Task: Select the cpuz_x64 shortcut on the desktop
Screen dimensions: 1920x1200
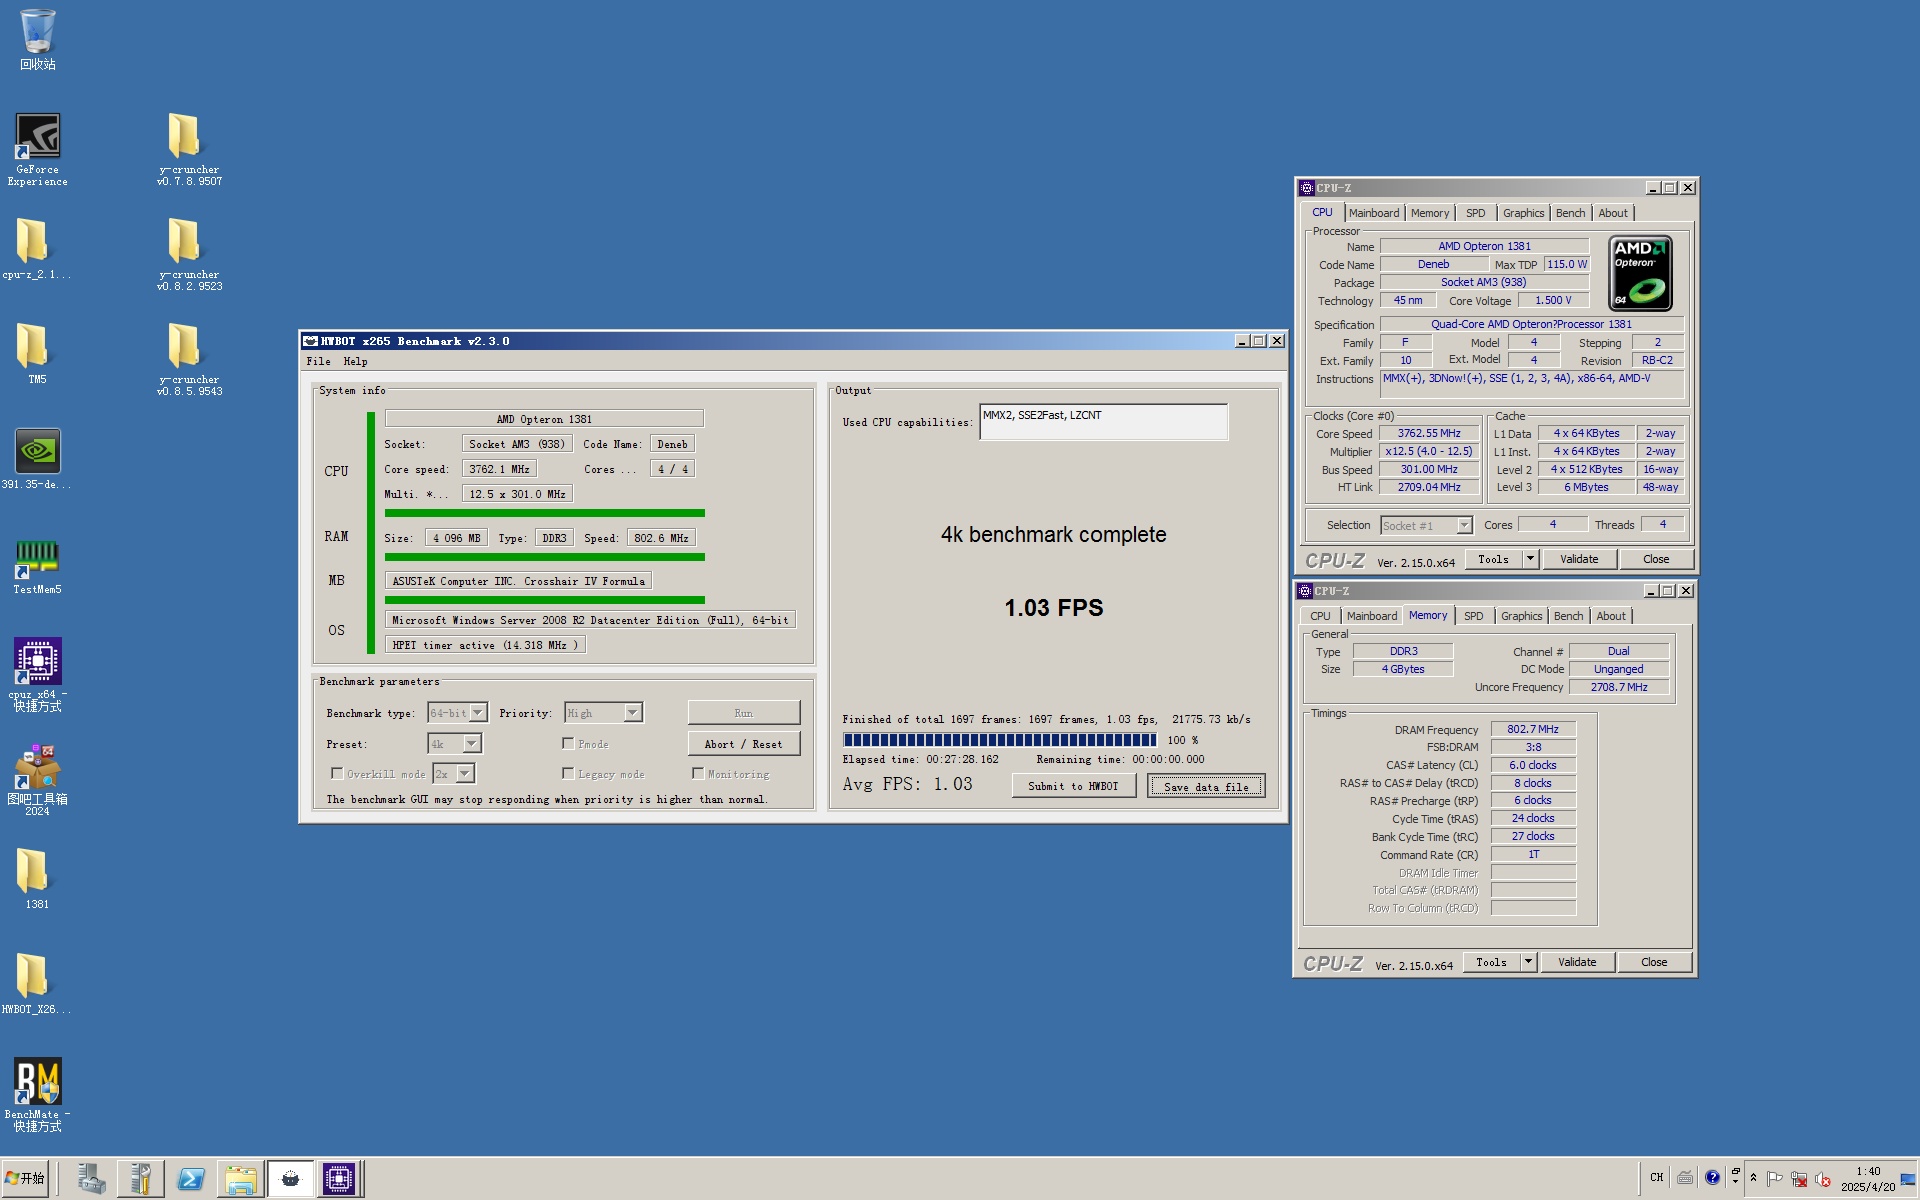Action: click(x=37, y=674)
